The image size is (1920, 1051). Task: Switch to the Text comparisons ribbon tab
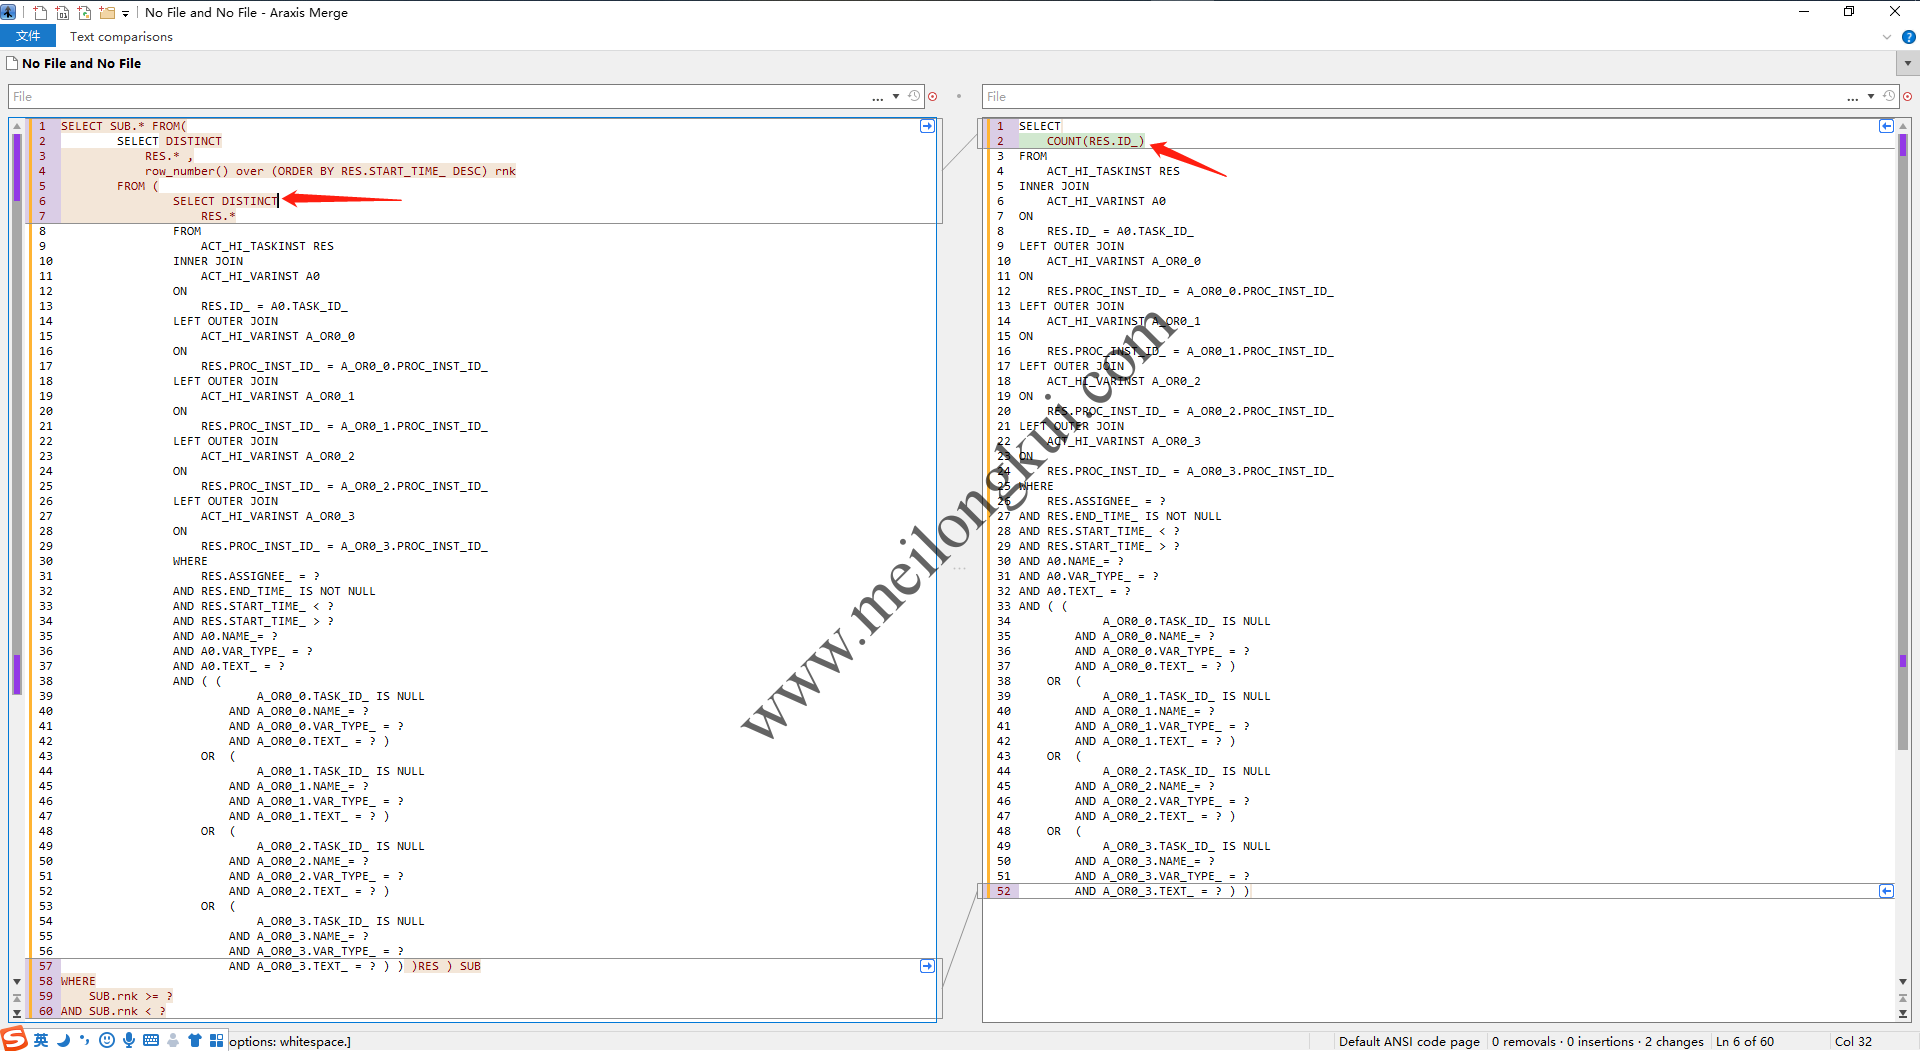pyautogui.click(x=121, y=36)
